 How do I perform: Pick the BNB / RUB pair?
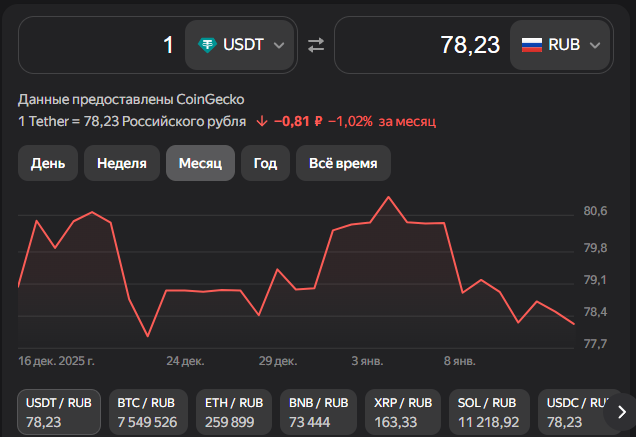(318, 412)
